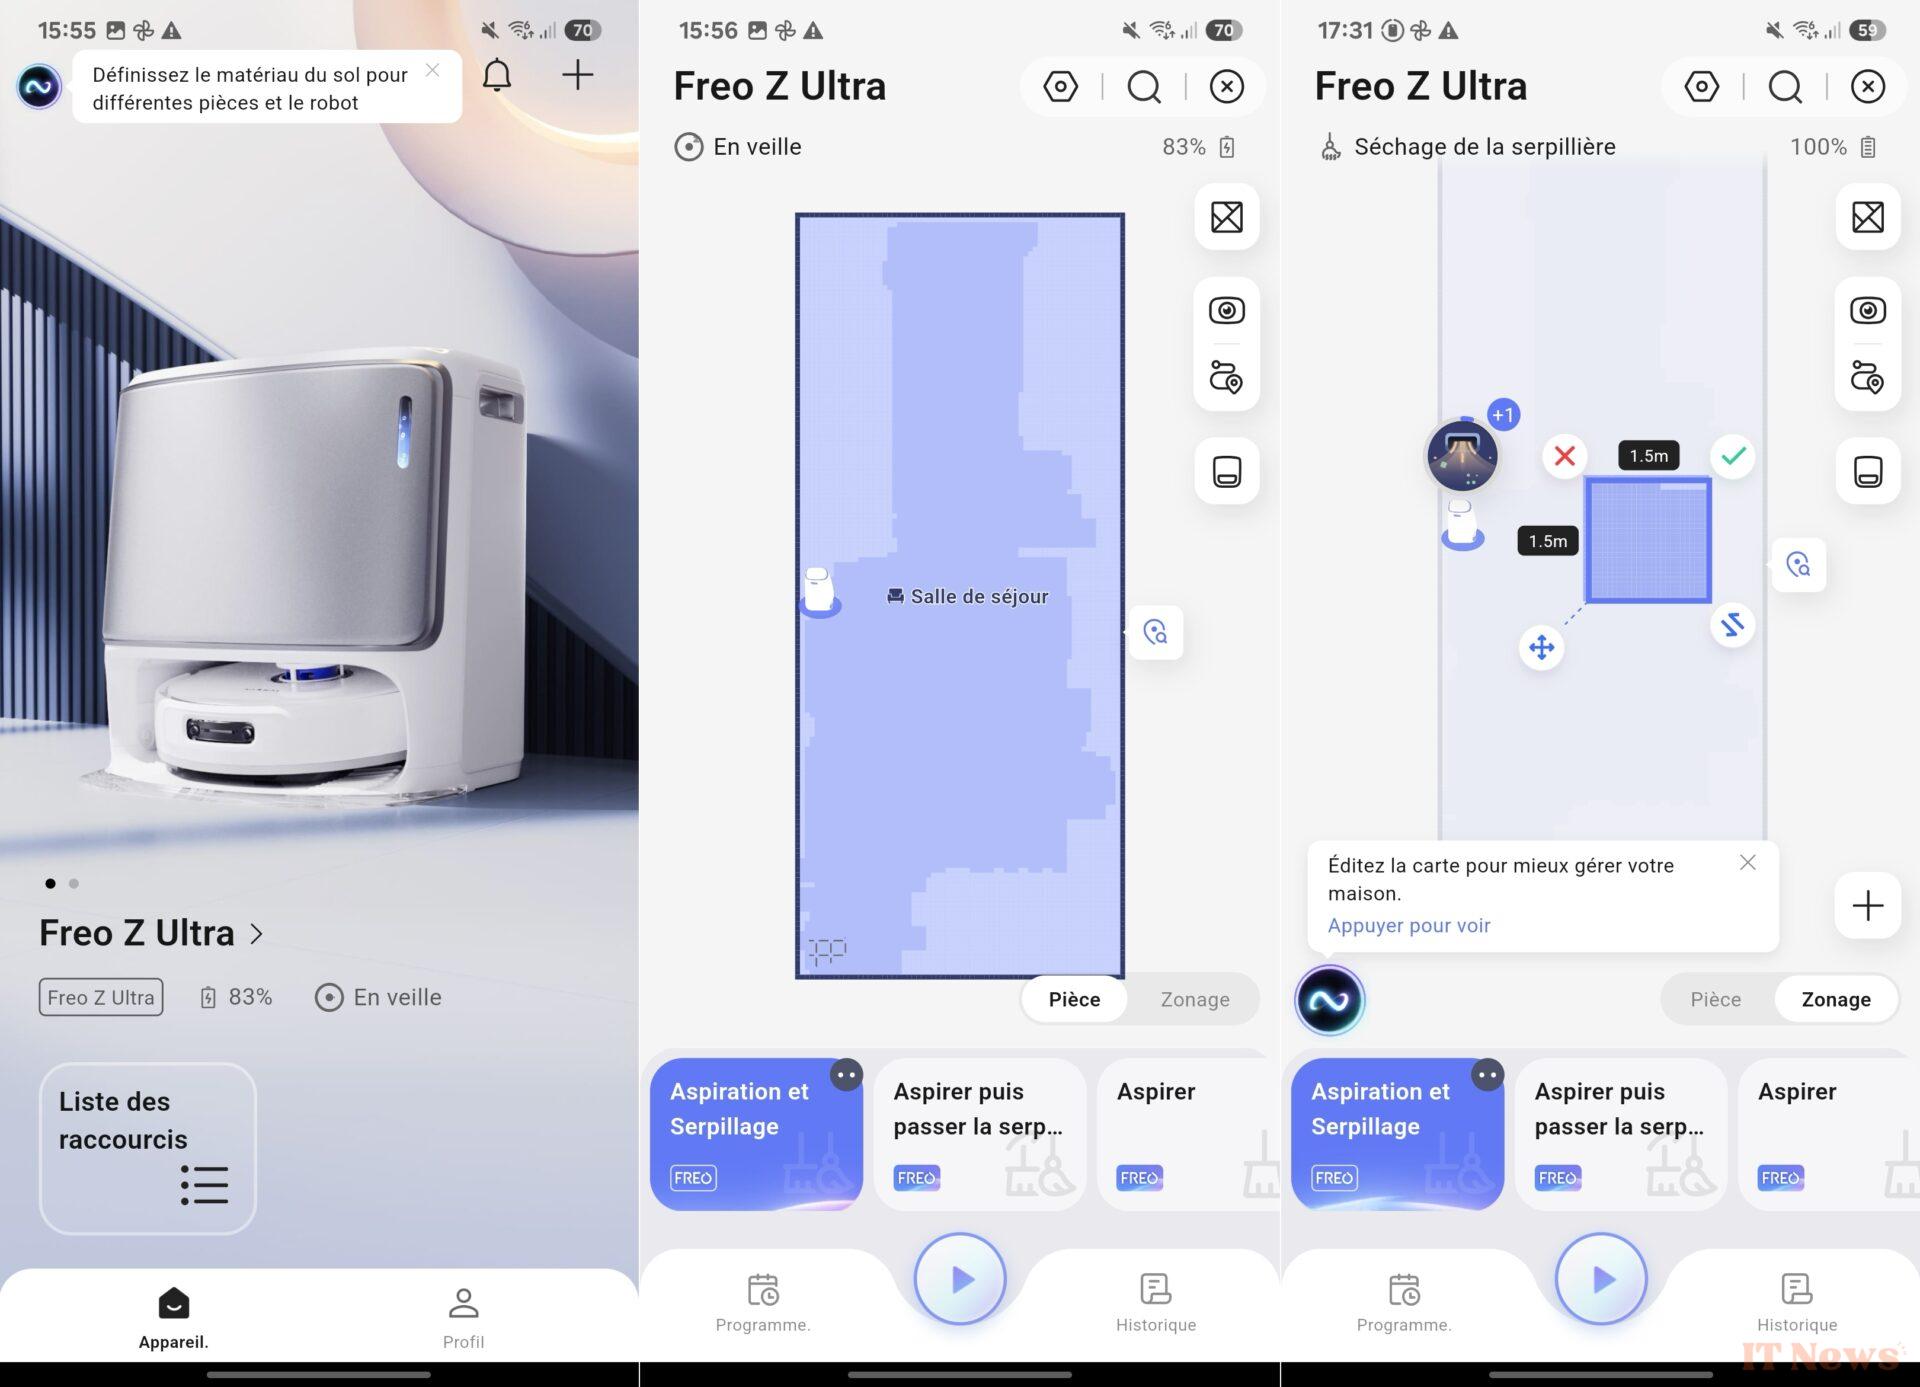
Task: Open map editing icon in right screen
Action: pos(1868,217)
